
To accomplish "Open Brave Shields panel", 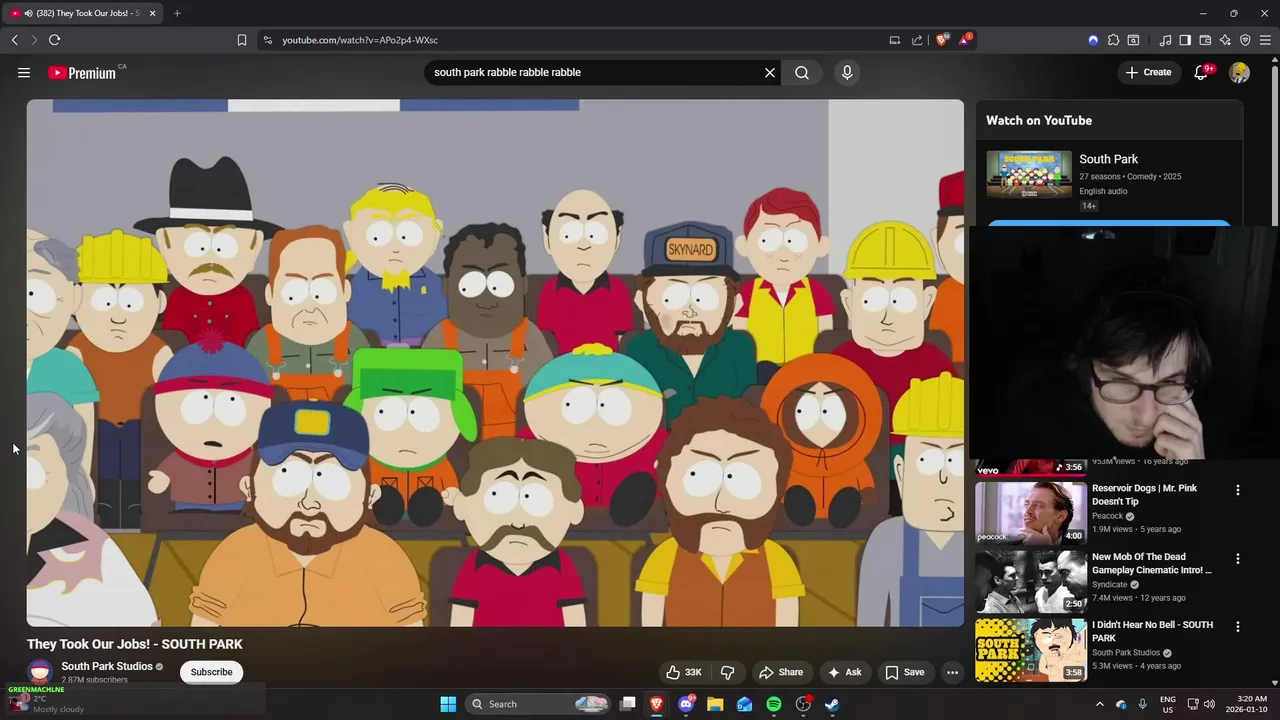I will 941,40.
